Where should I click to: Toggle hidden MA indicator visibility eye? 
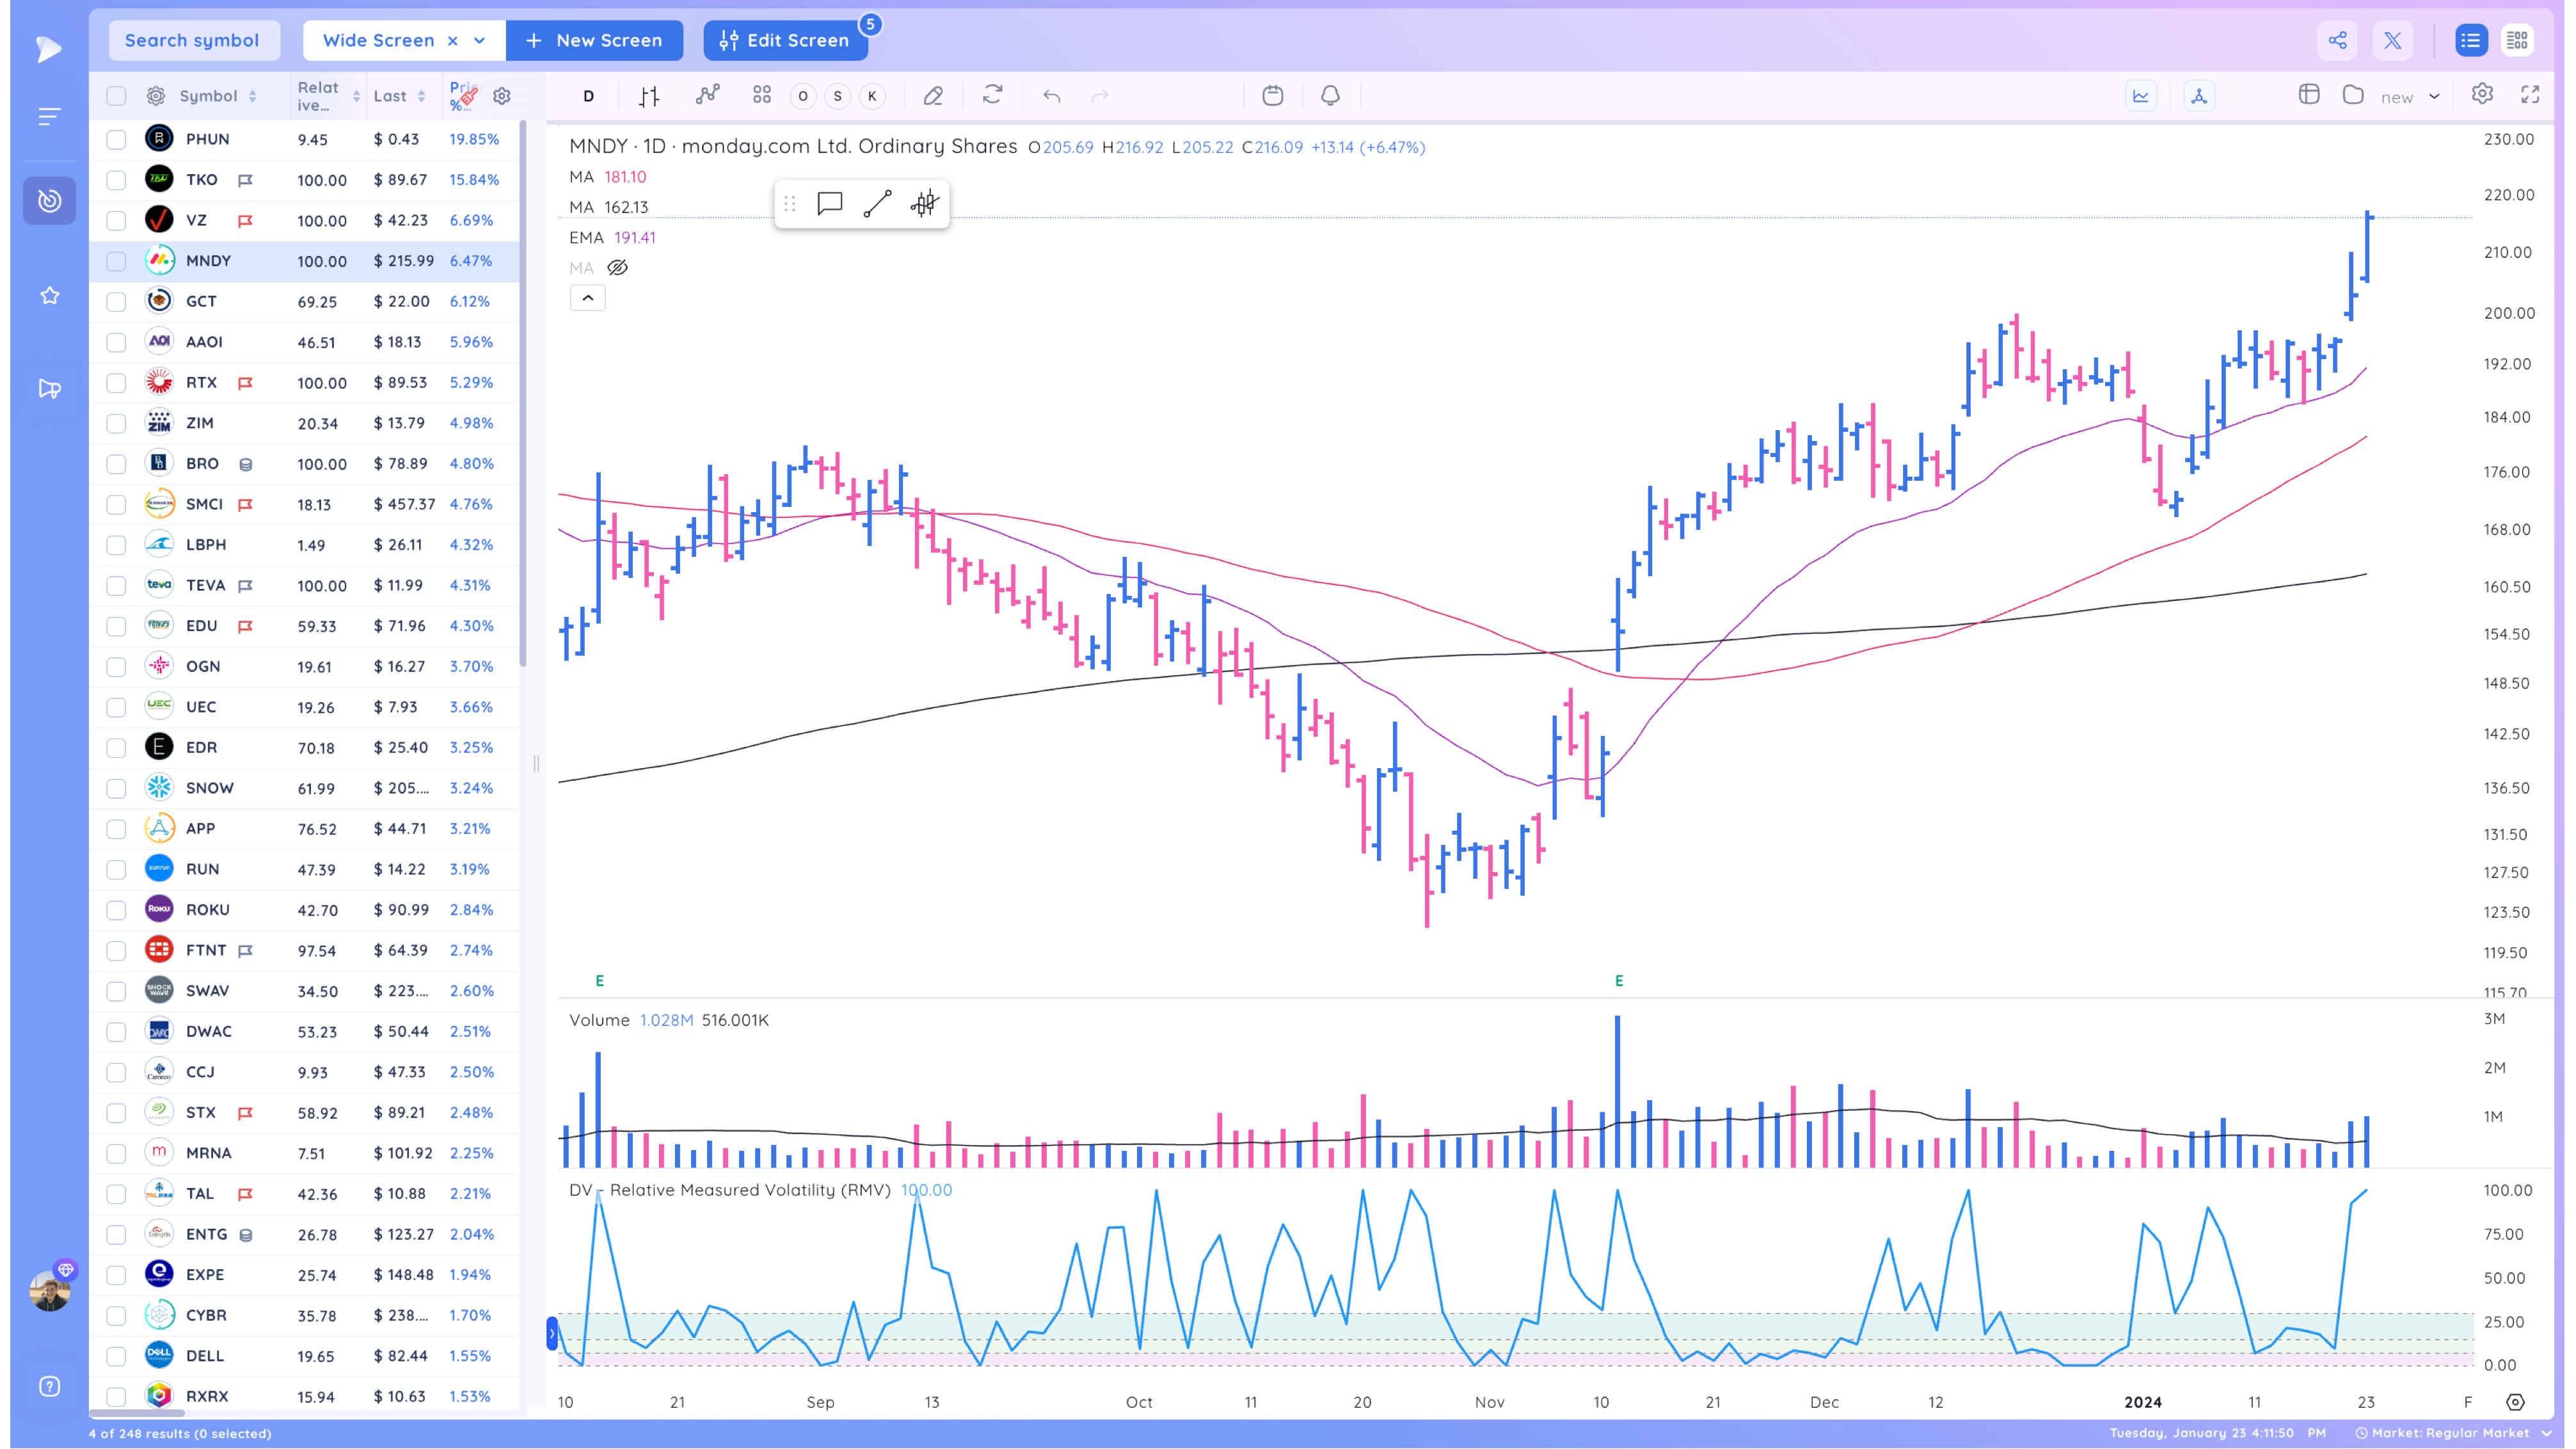(618, 268)
